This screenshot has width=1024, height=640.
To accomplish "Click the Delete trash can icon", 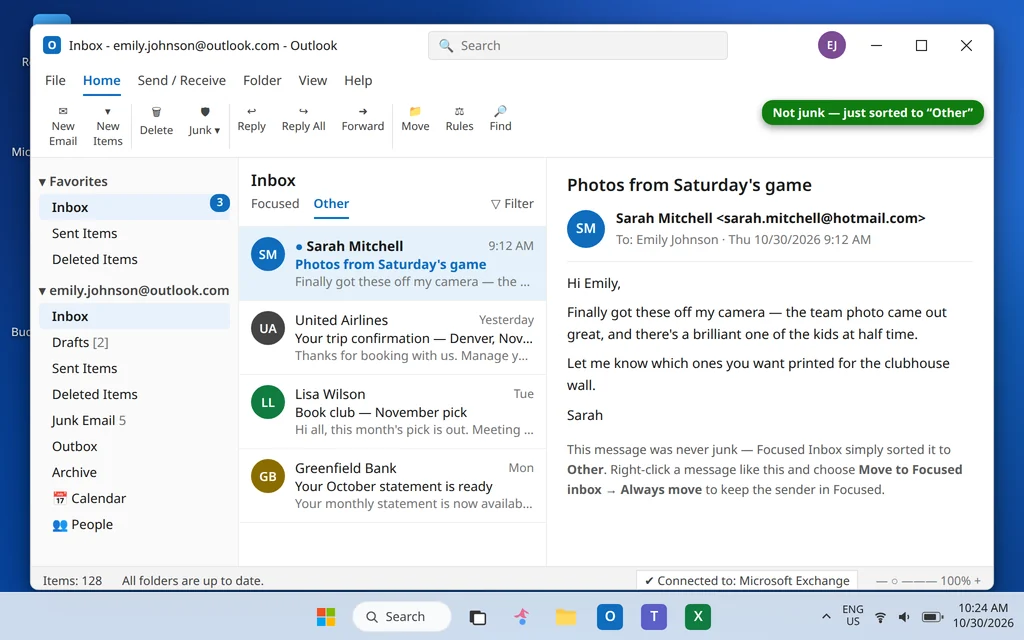I will point(156,112).
